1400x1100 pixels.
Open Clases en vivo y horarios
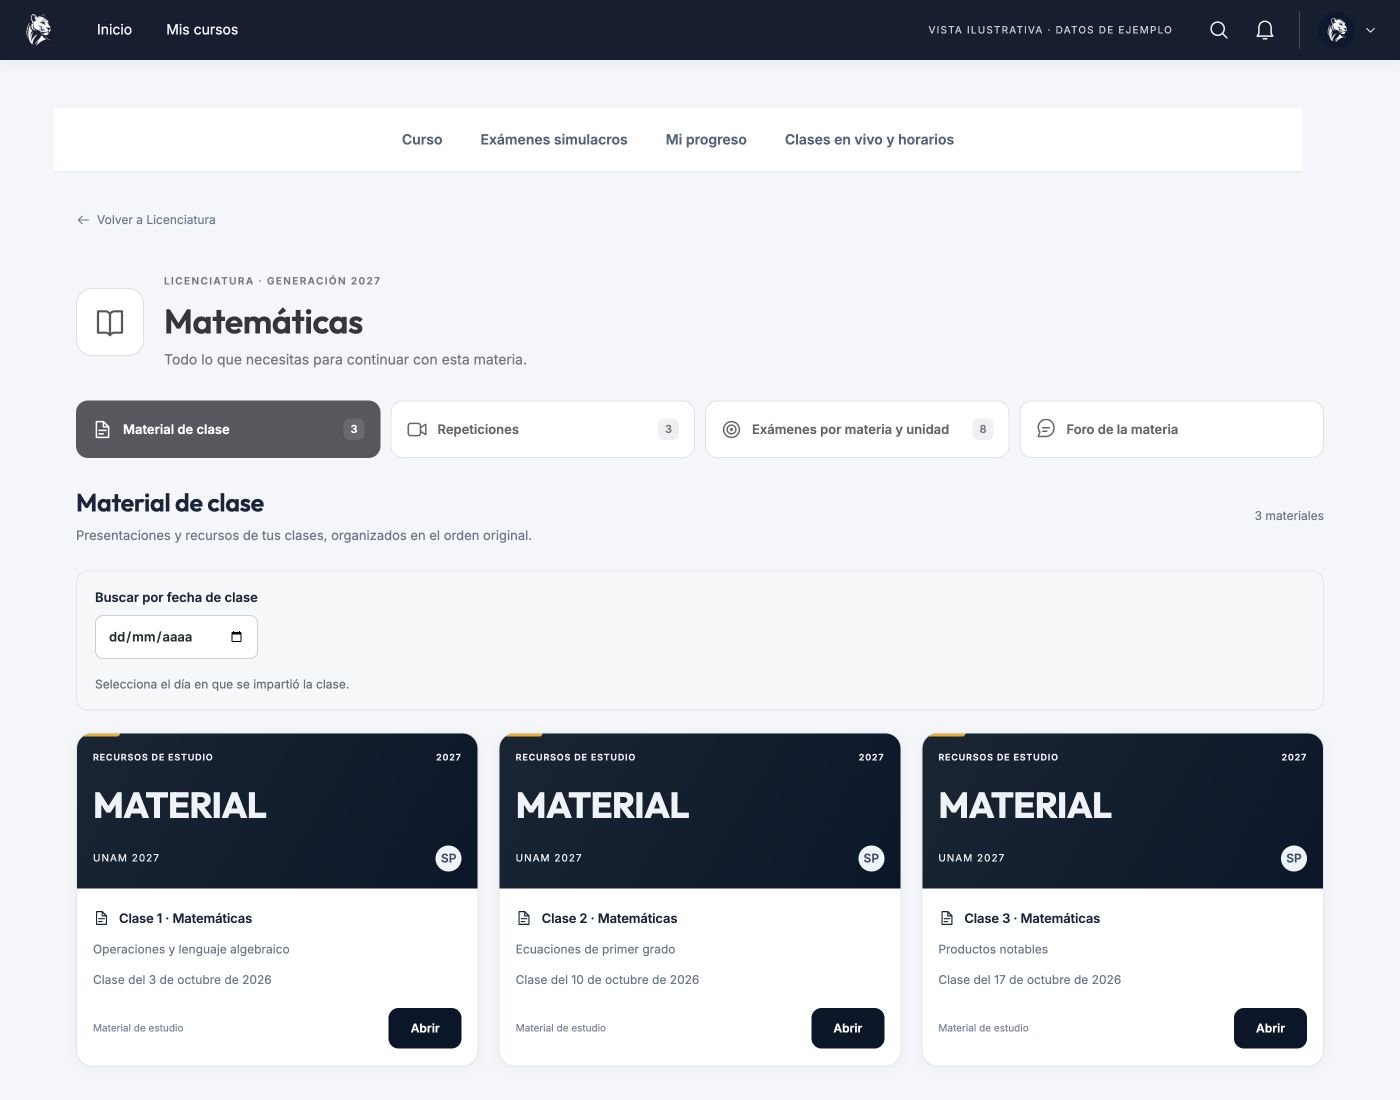pyautogui.click(x=869, y=140)
